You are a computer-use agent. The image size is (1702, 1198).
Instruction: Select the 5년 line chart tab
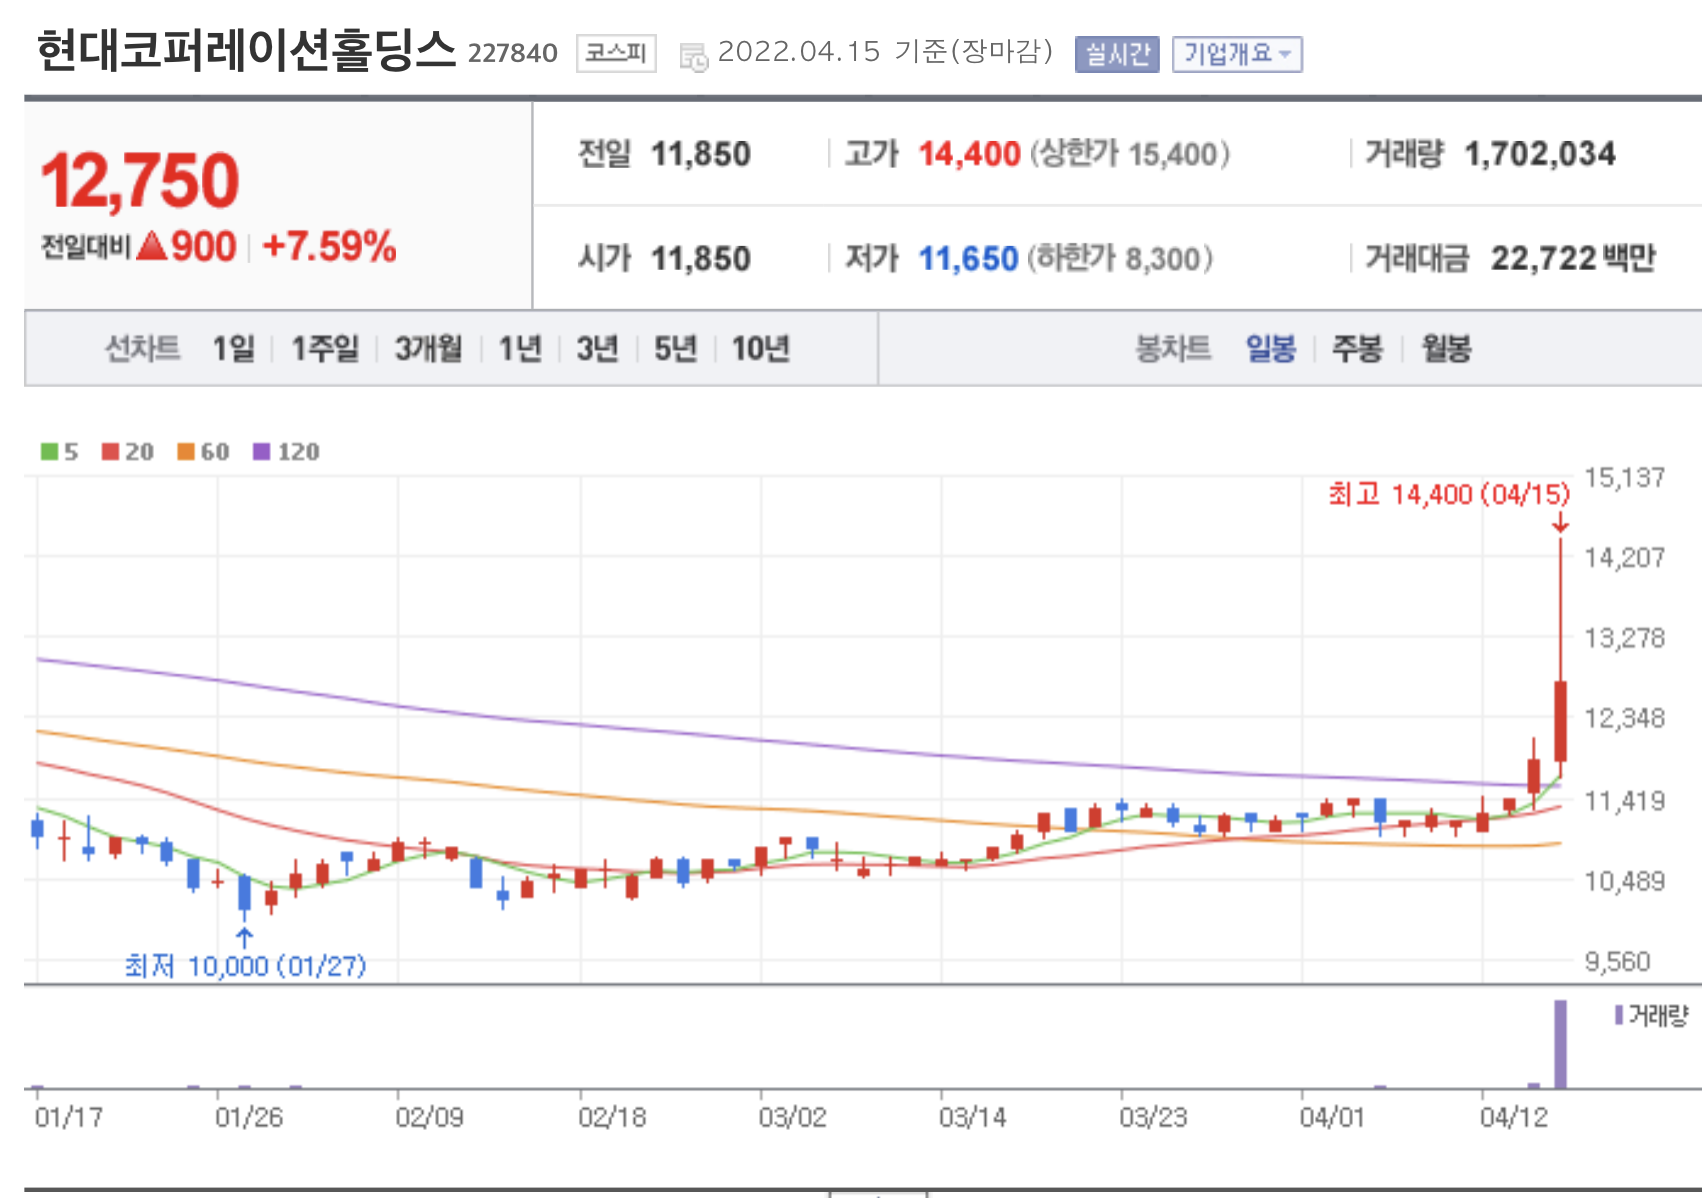[675, 349]
